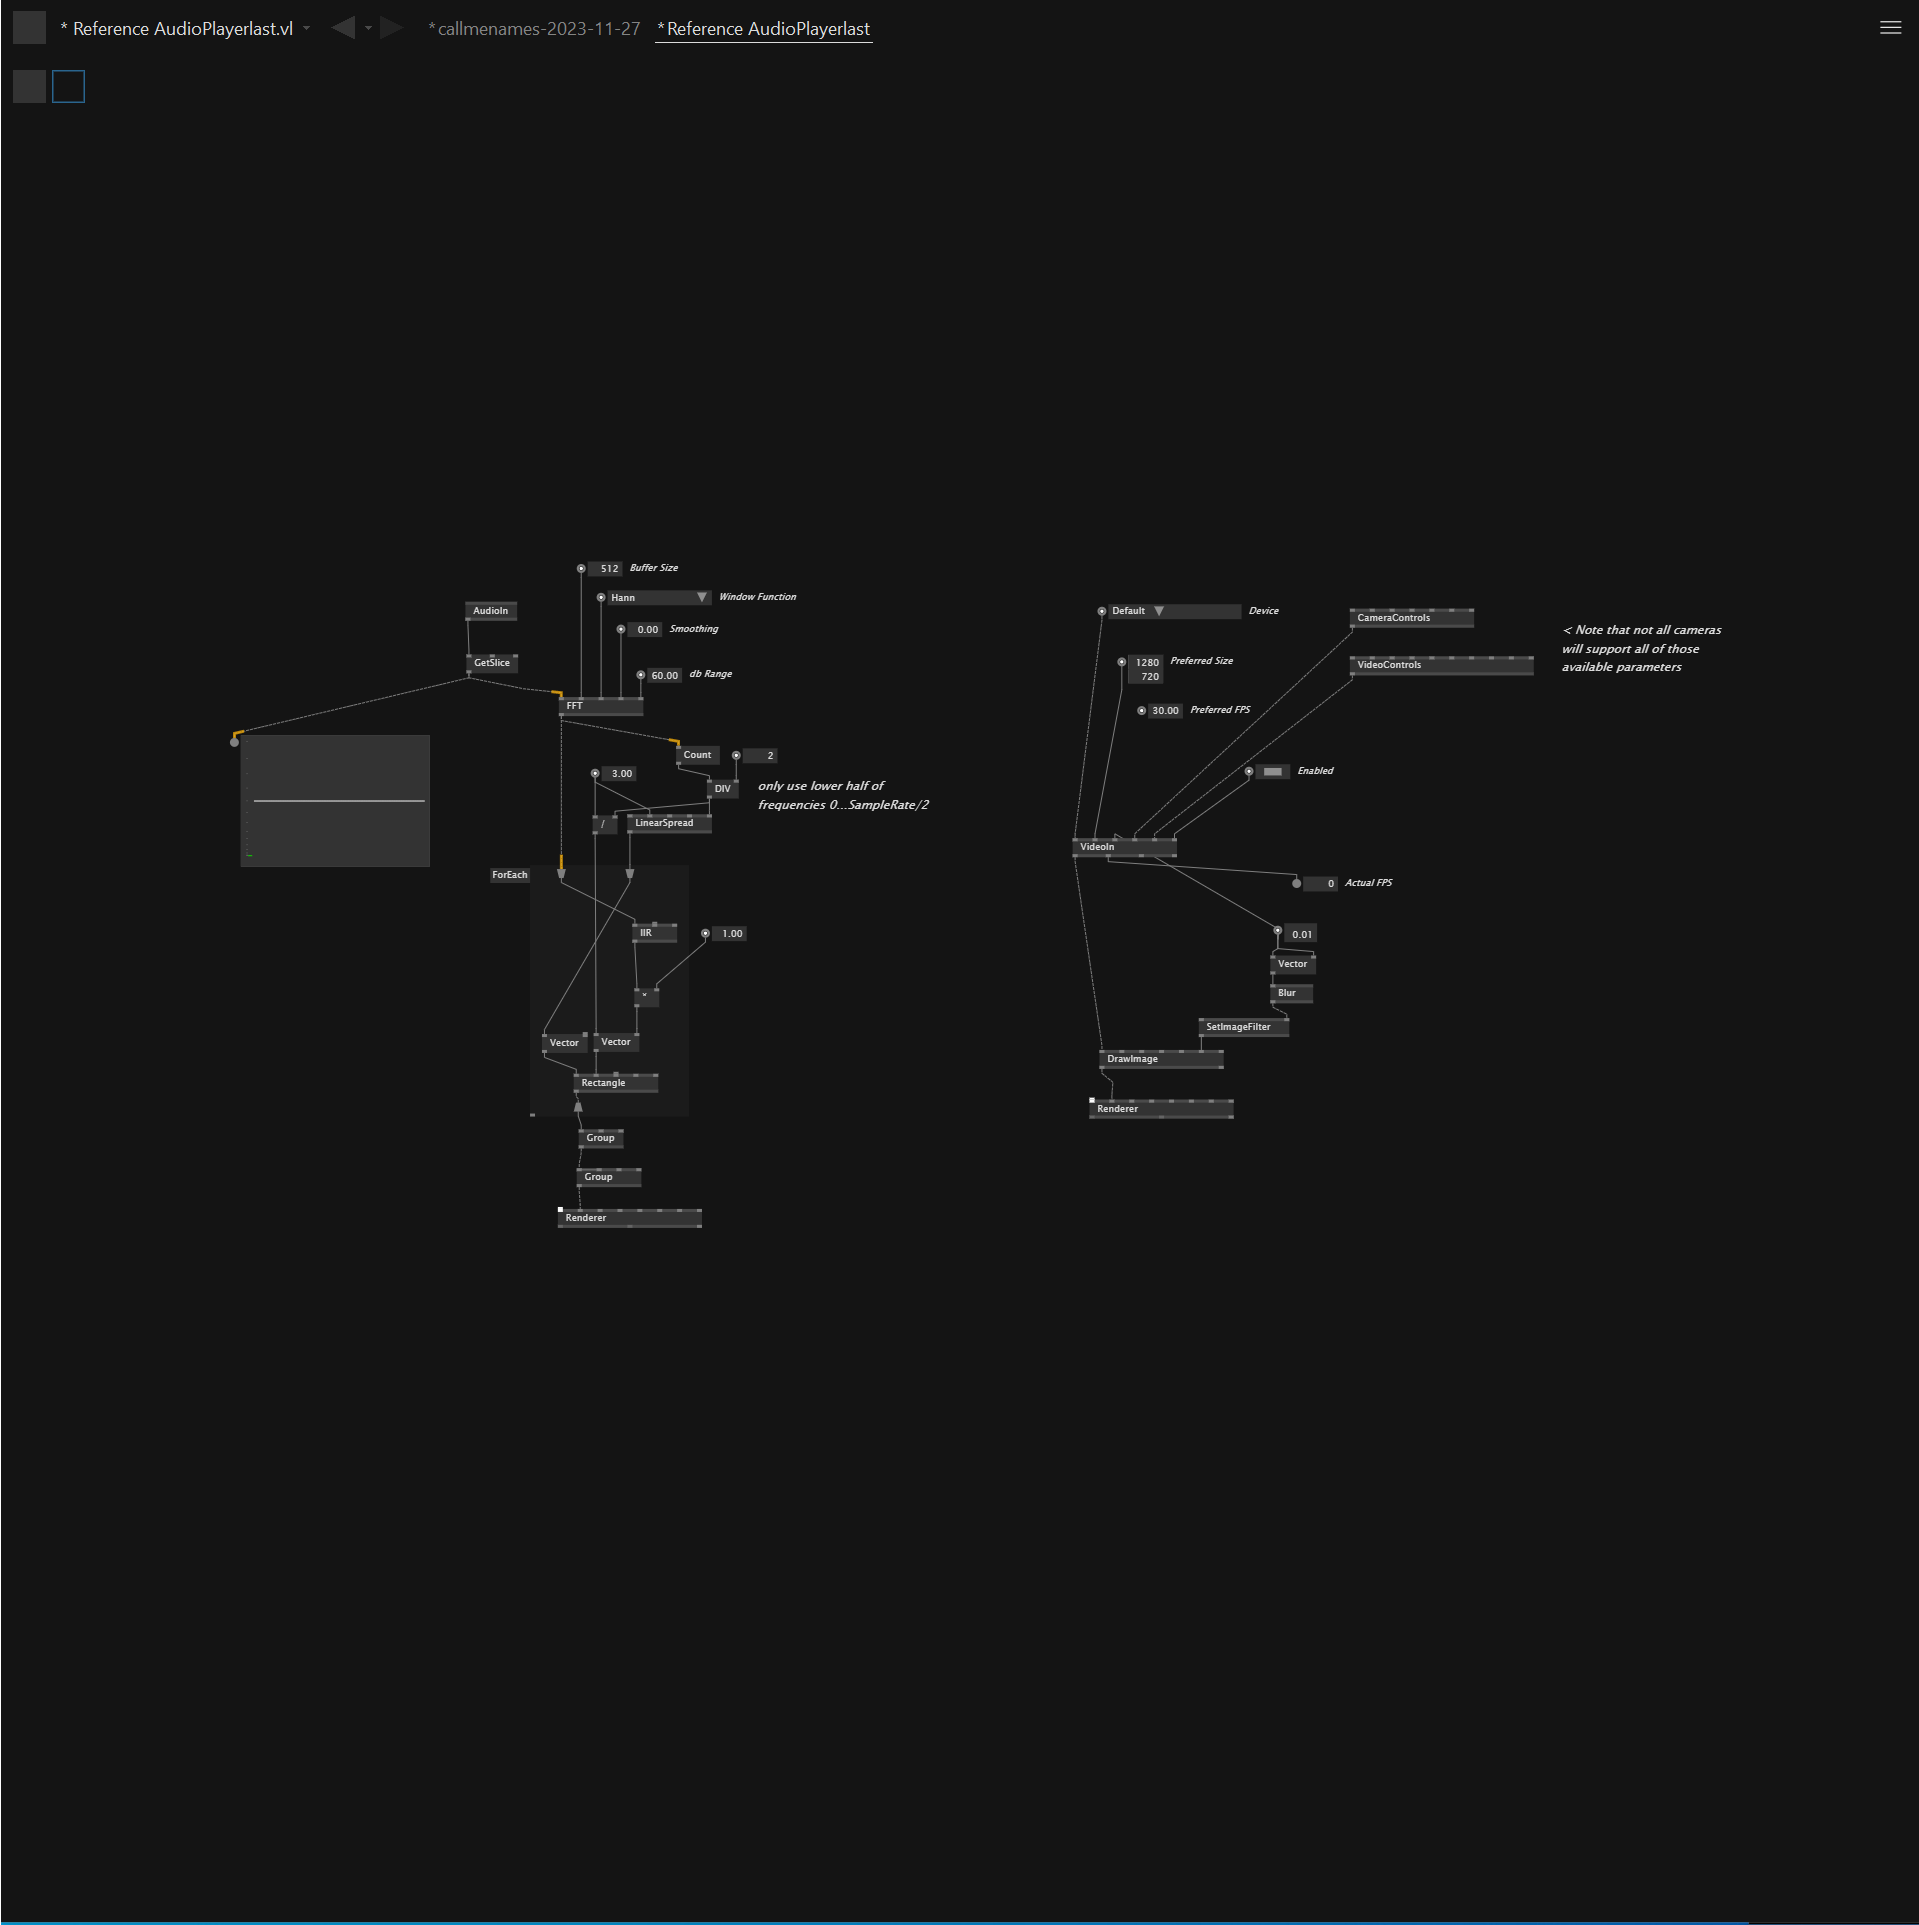This screenshot has width=1919, height=1925.
Task: Select the VideoControls node
Action: click(1441, 665)
